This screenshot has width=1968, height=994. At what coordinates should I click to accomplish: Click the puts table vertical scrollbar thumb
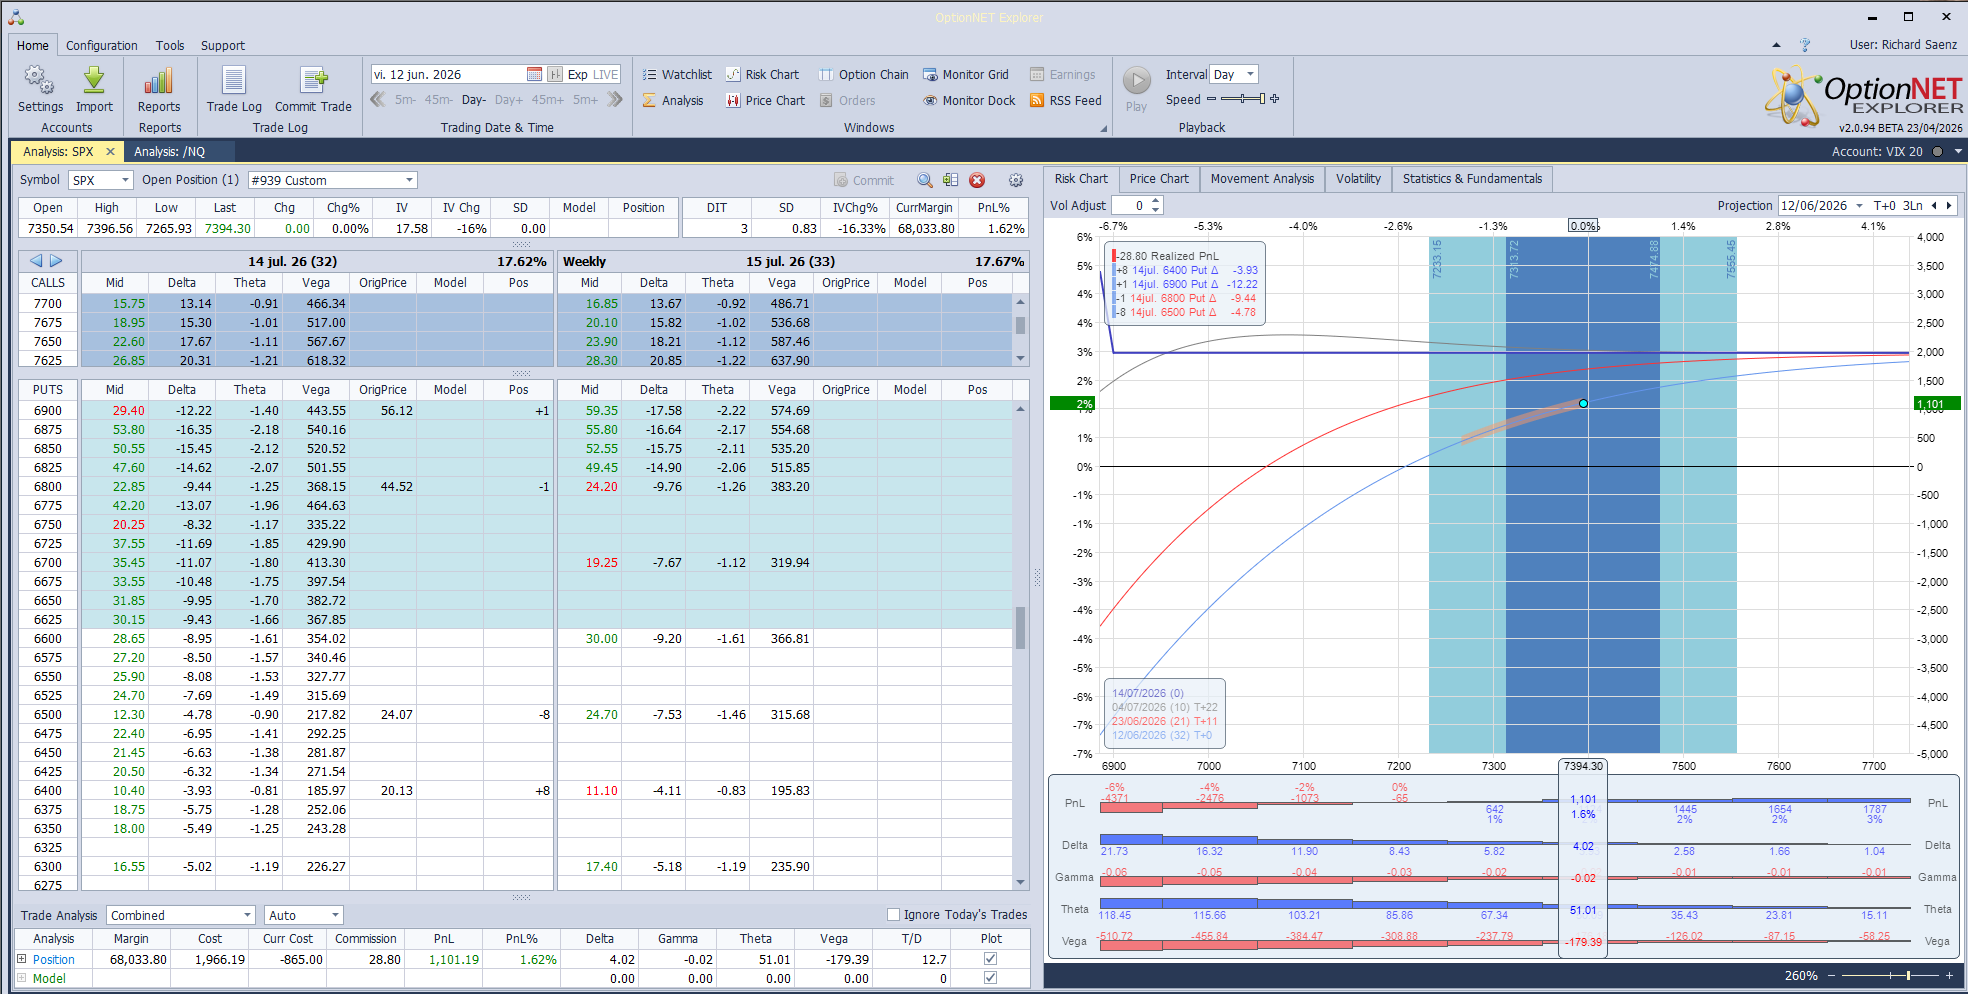click(1020, 627)
